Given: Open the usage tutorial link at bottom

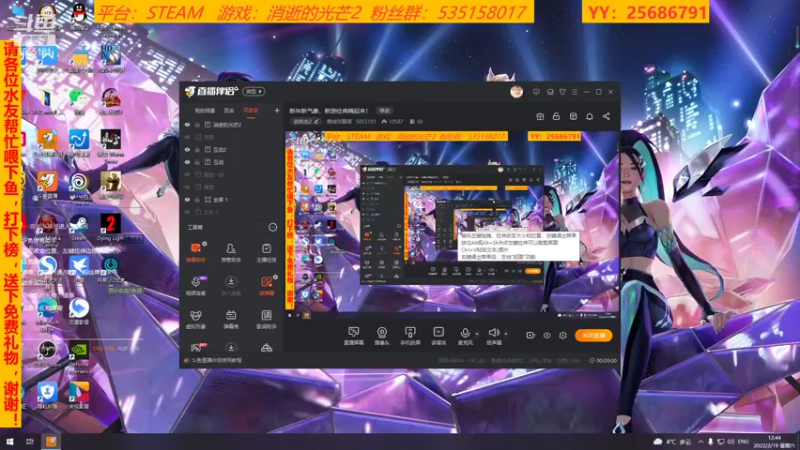Looking at the screenshot, I should coord(217,360).
